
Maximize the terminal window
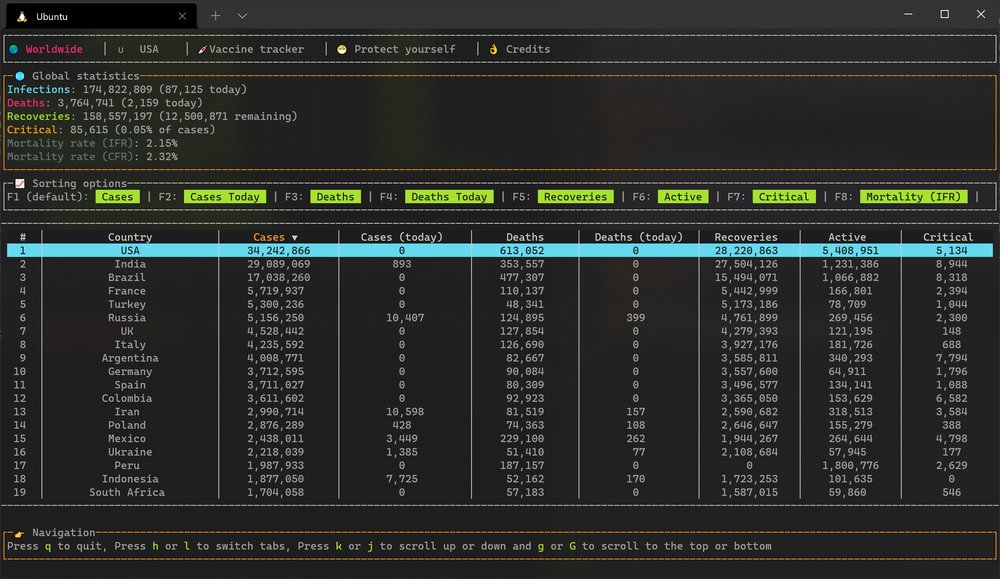pyautogui.click(x=945, y=14)
